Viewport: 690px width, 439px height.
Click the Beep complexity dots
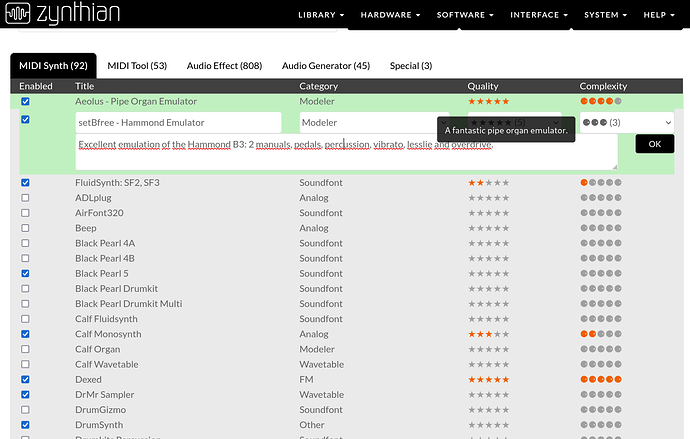click(x=601, y=228)
